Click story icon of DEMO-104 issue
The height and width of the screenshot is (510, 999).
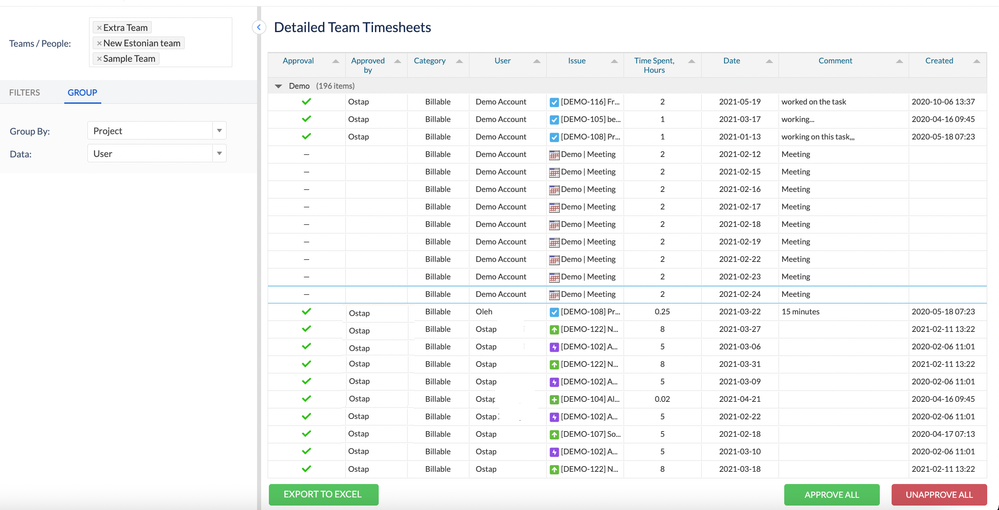[x=554, y=400]
